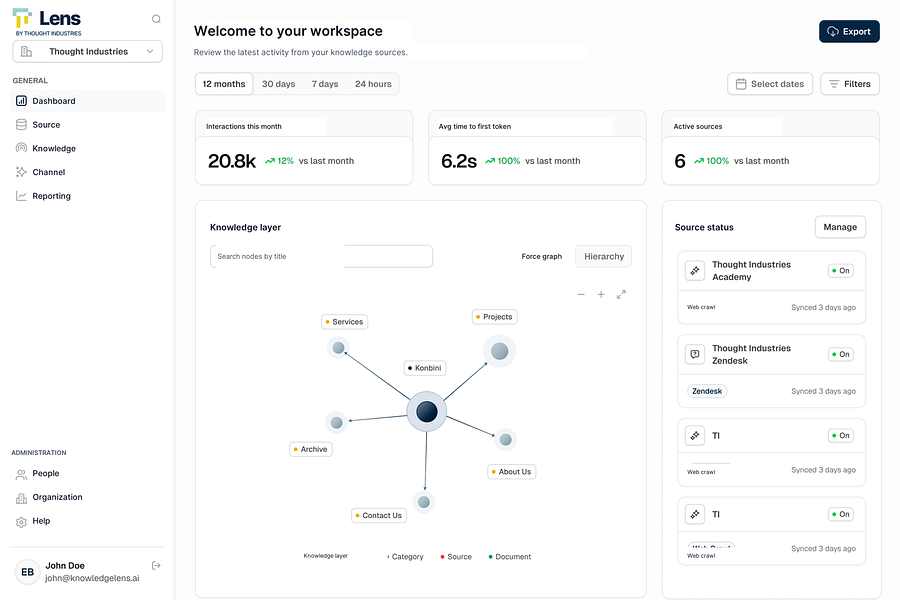Click the Contact Us node label
The height and width of the screenshot is (600, 900).
tap(379, 516)
